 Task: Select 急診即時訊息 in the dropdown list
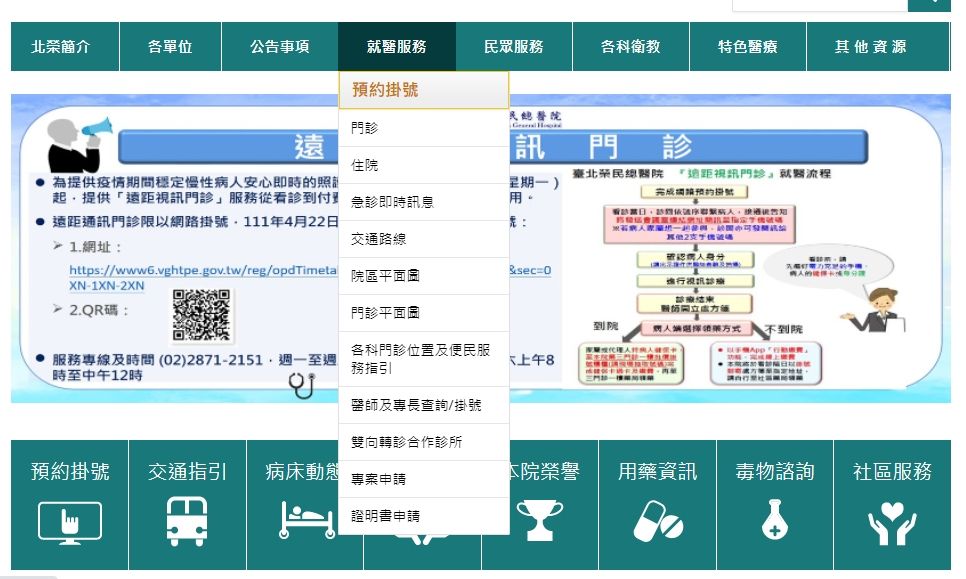pyautogui.click(x=392, y=202)
